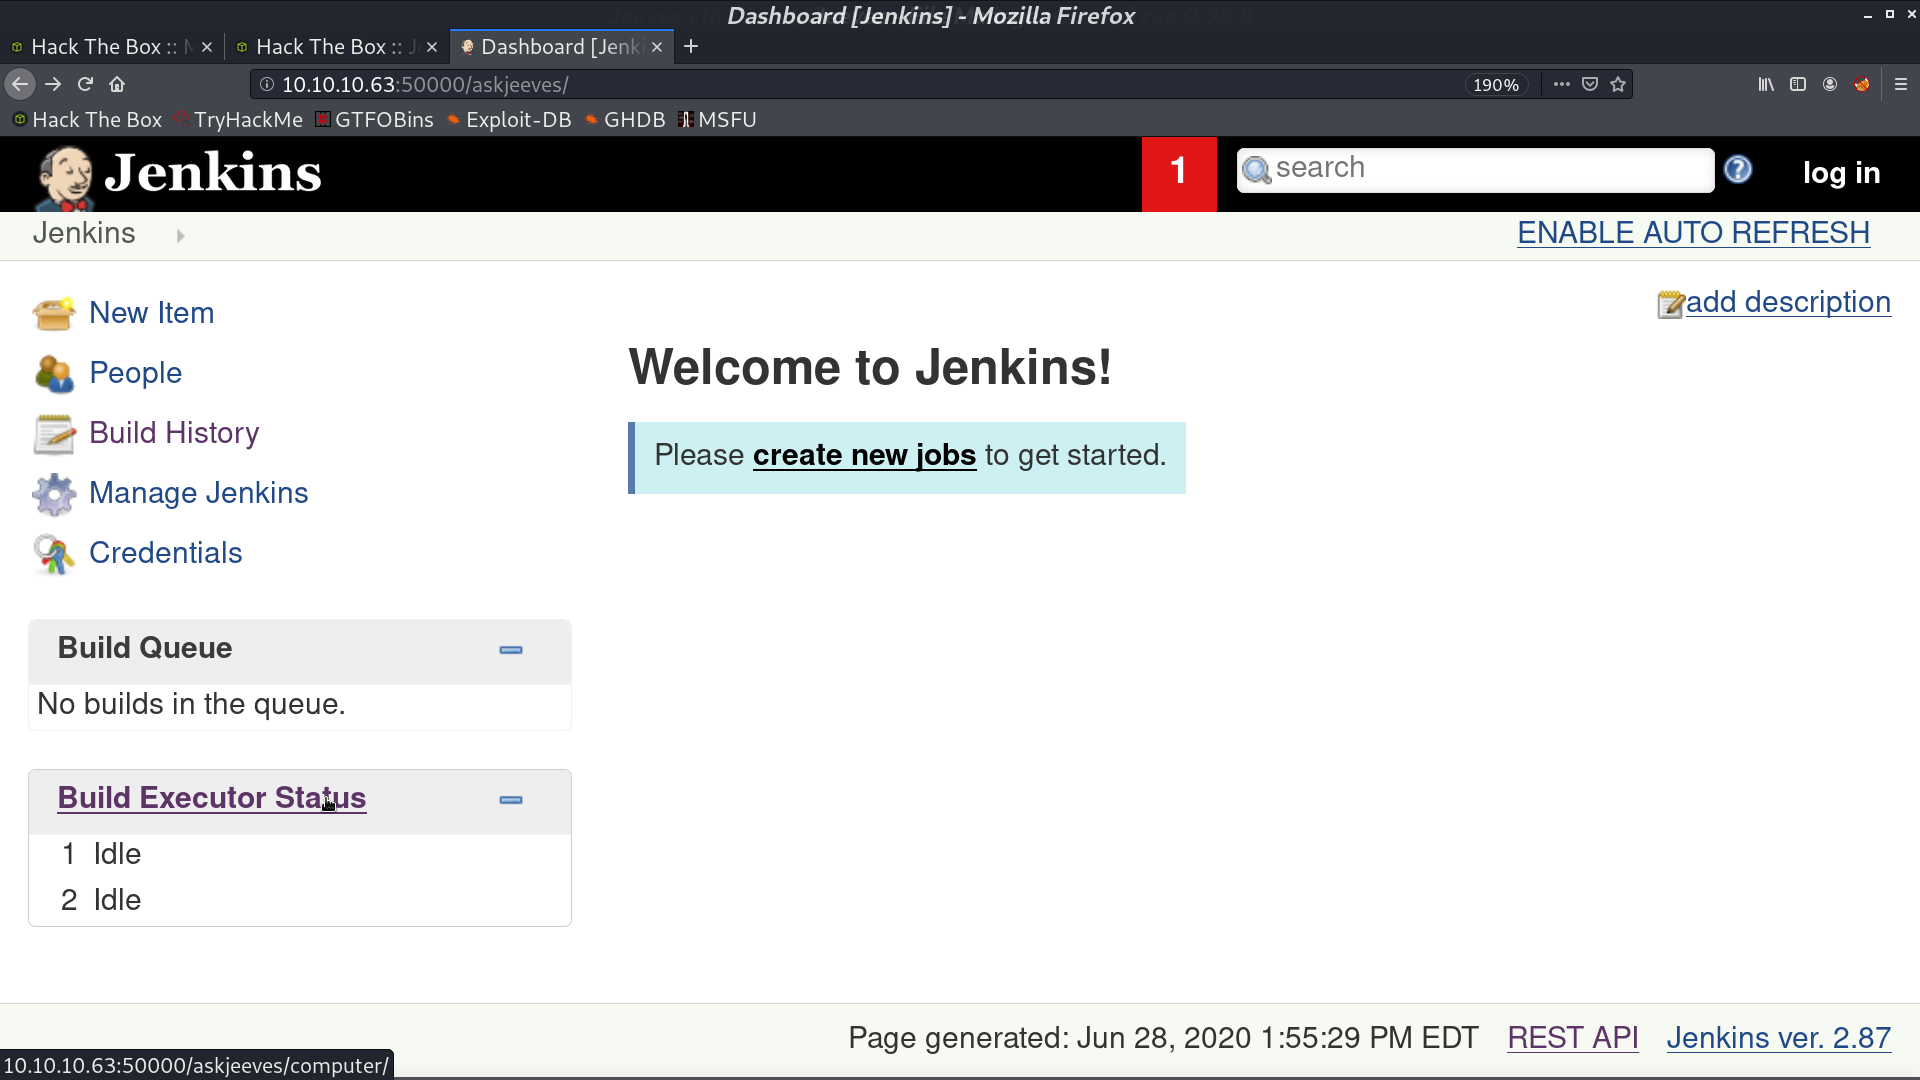Screen dimensions: 1920x1080
Task: Open Build Executor Status link
Action: [212, 798]
